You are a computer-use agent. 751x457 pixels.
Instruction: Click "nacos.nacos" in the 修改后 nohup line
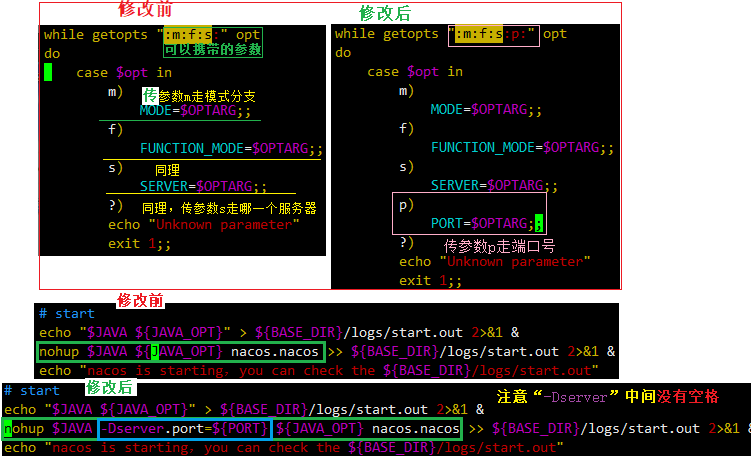tap(416, 429)
